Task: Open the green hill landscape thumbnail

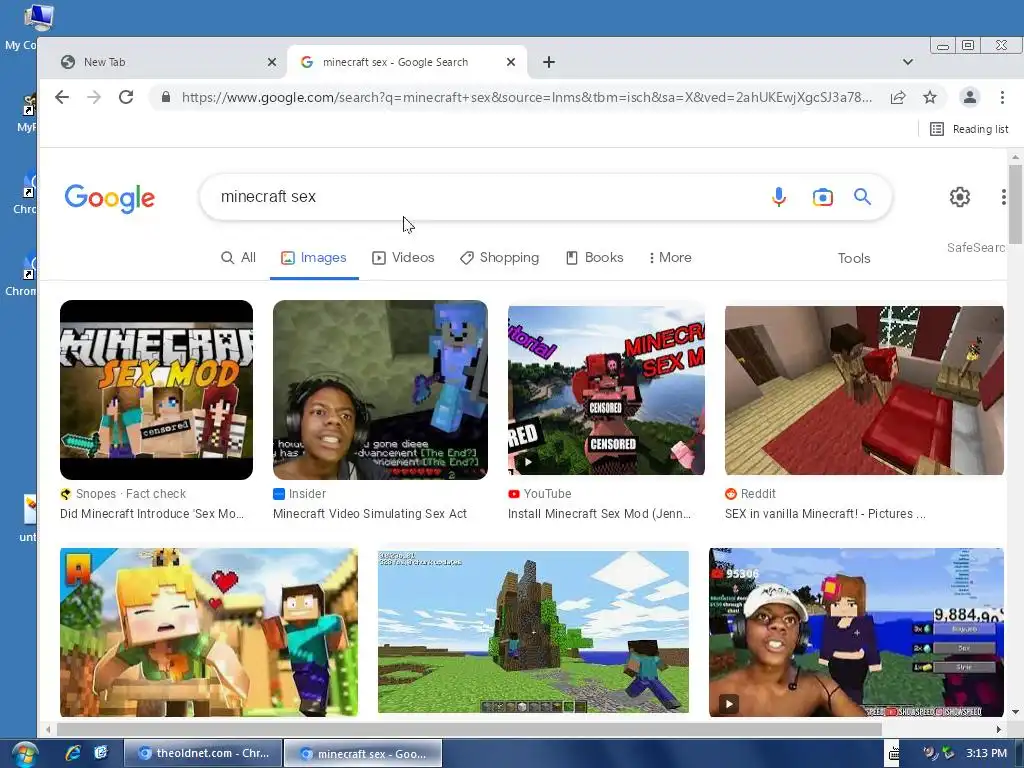Action: [x=533, y=632]
